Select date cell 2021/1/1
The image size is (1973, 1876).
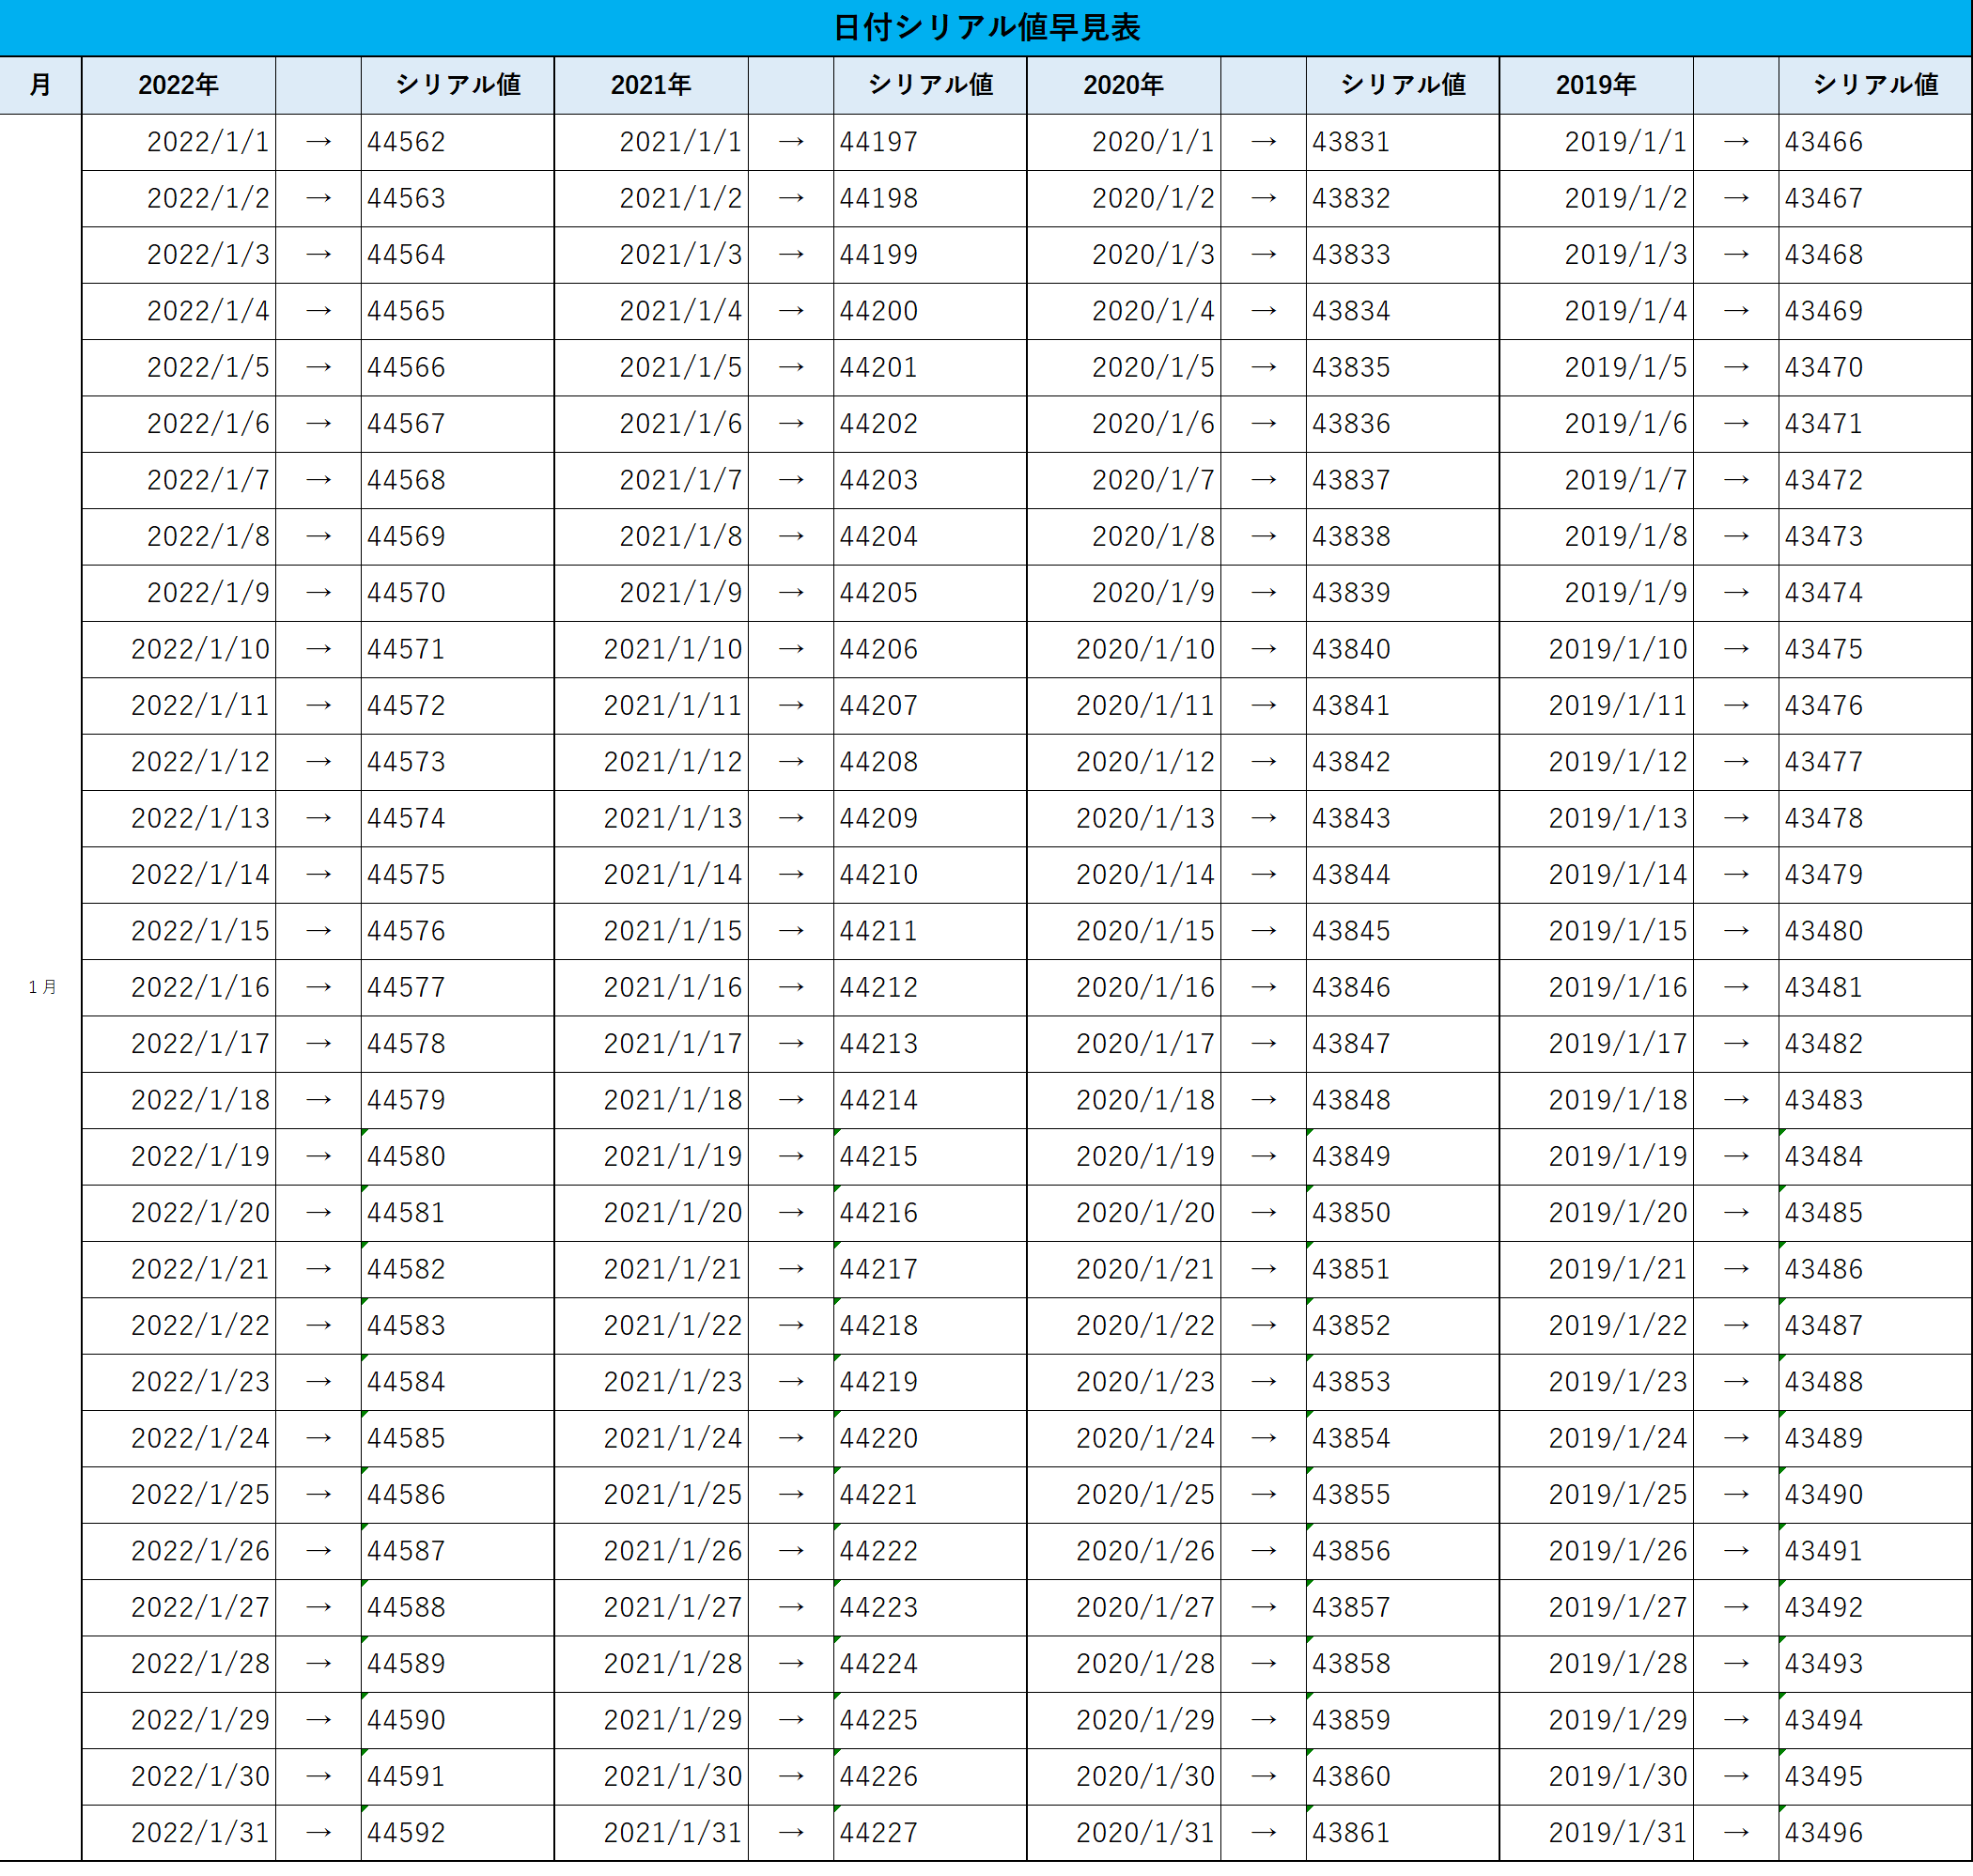651,142
